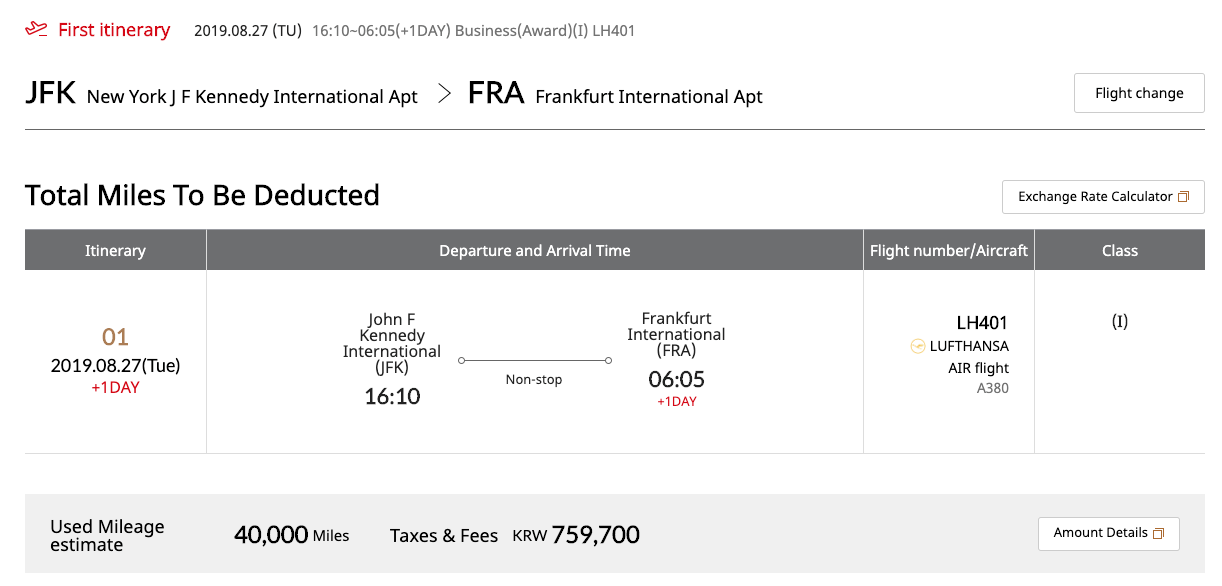This screenshot has width=1222, height=586.
Task: Click the 06:05 arrival time
Action: pyautogui.click(x=677, y=379)
